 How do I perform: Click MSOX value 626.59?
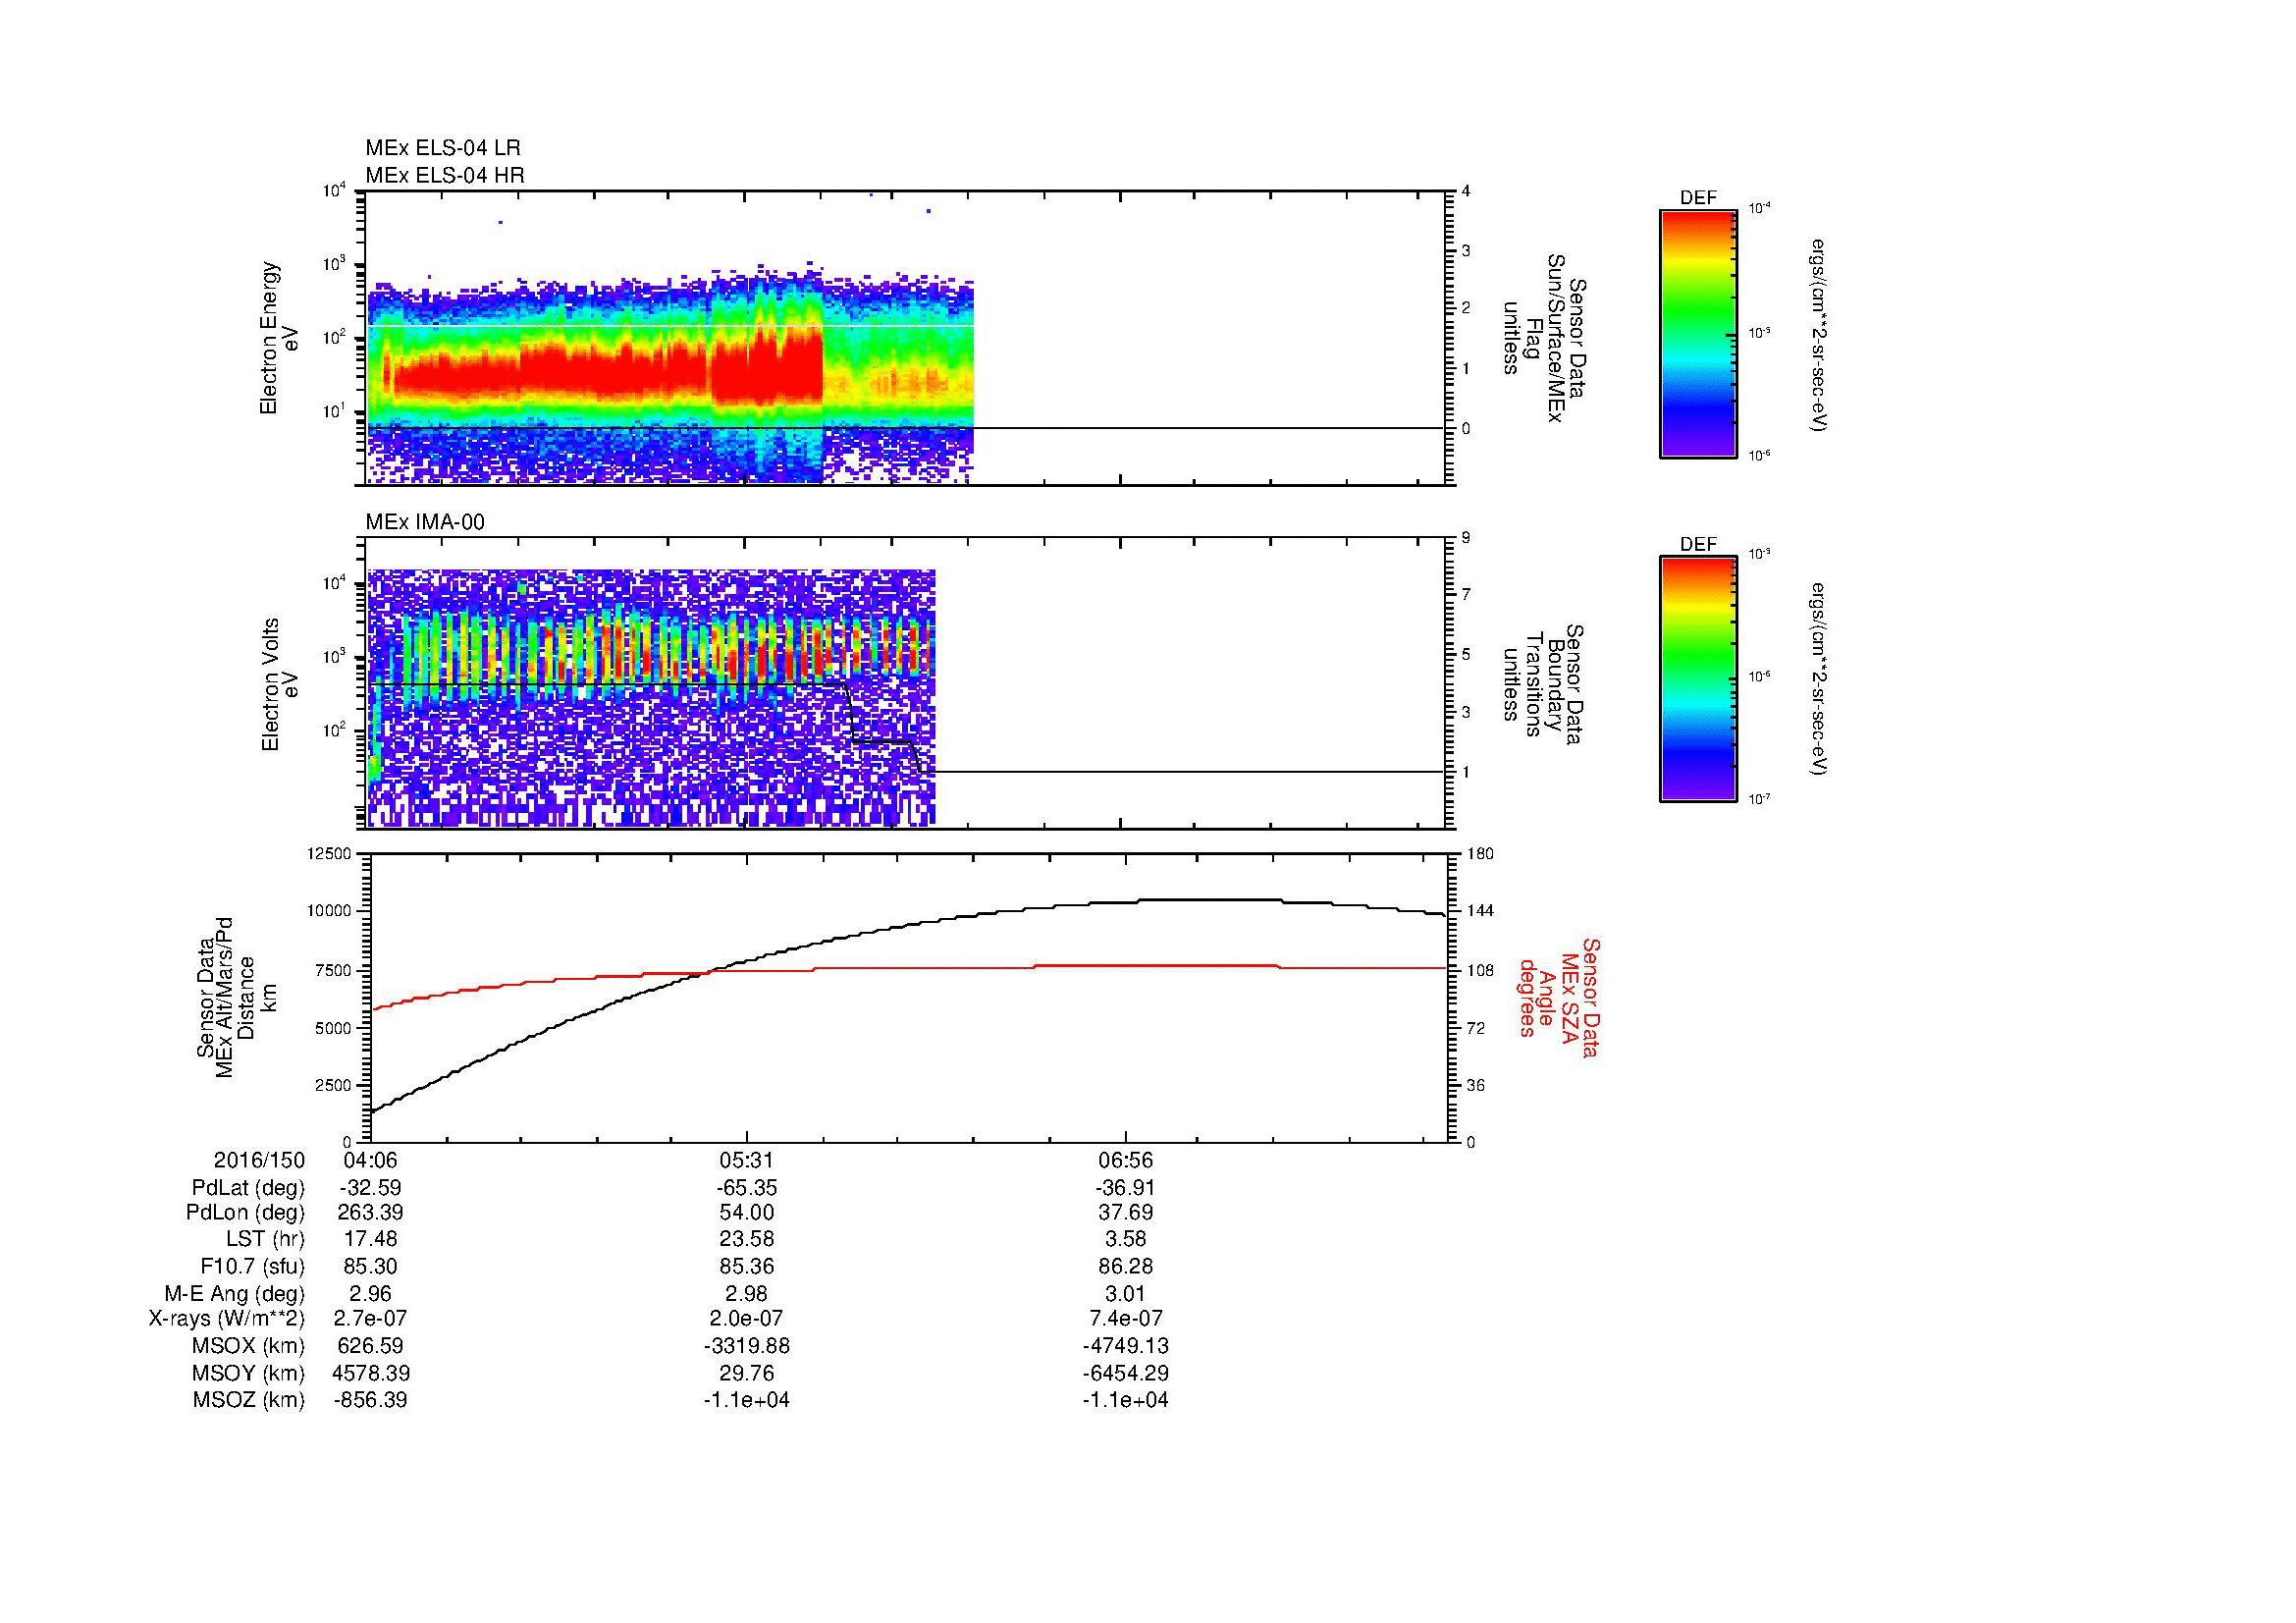click(370, 1346)
